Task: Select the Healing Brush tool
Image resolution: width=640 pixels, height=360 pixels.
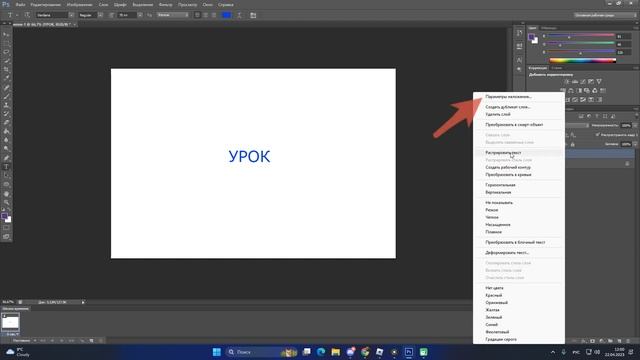Action: (x=6, y=88)
